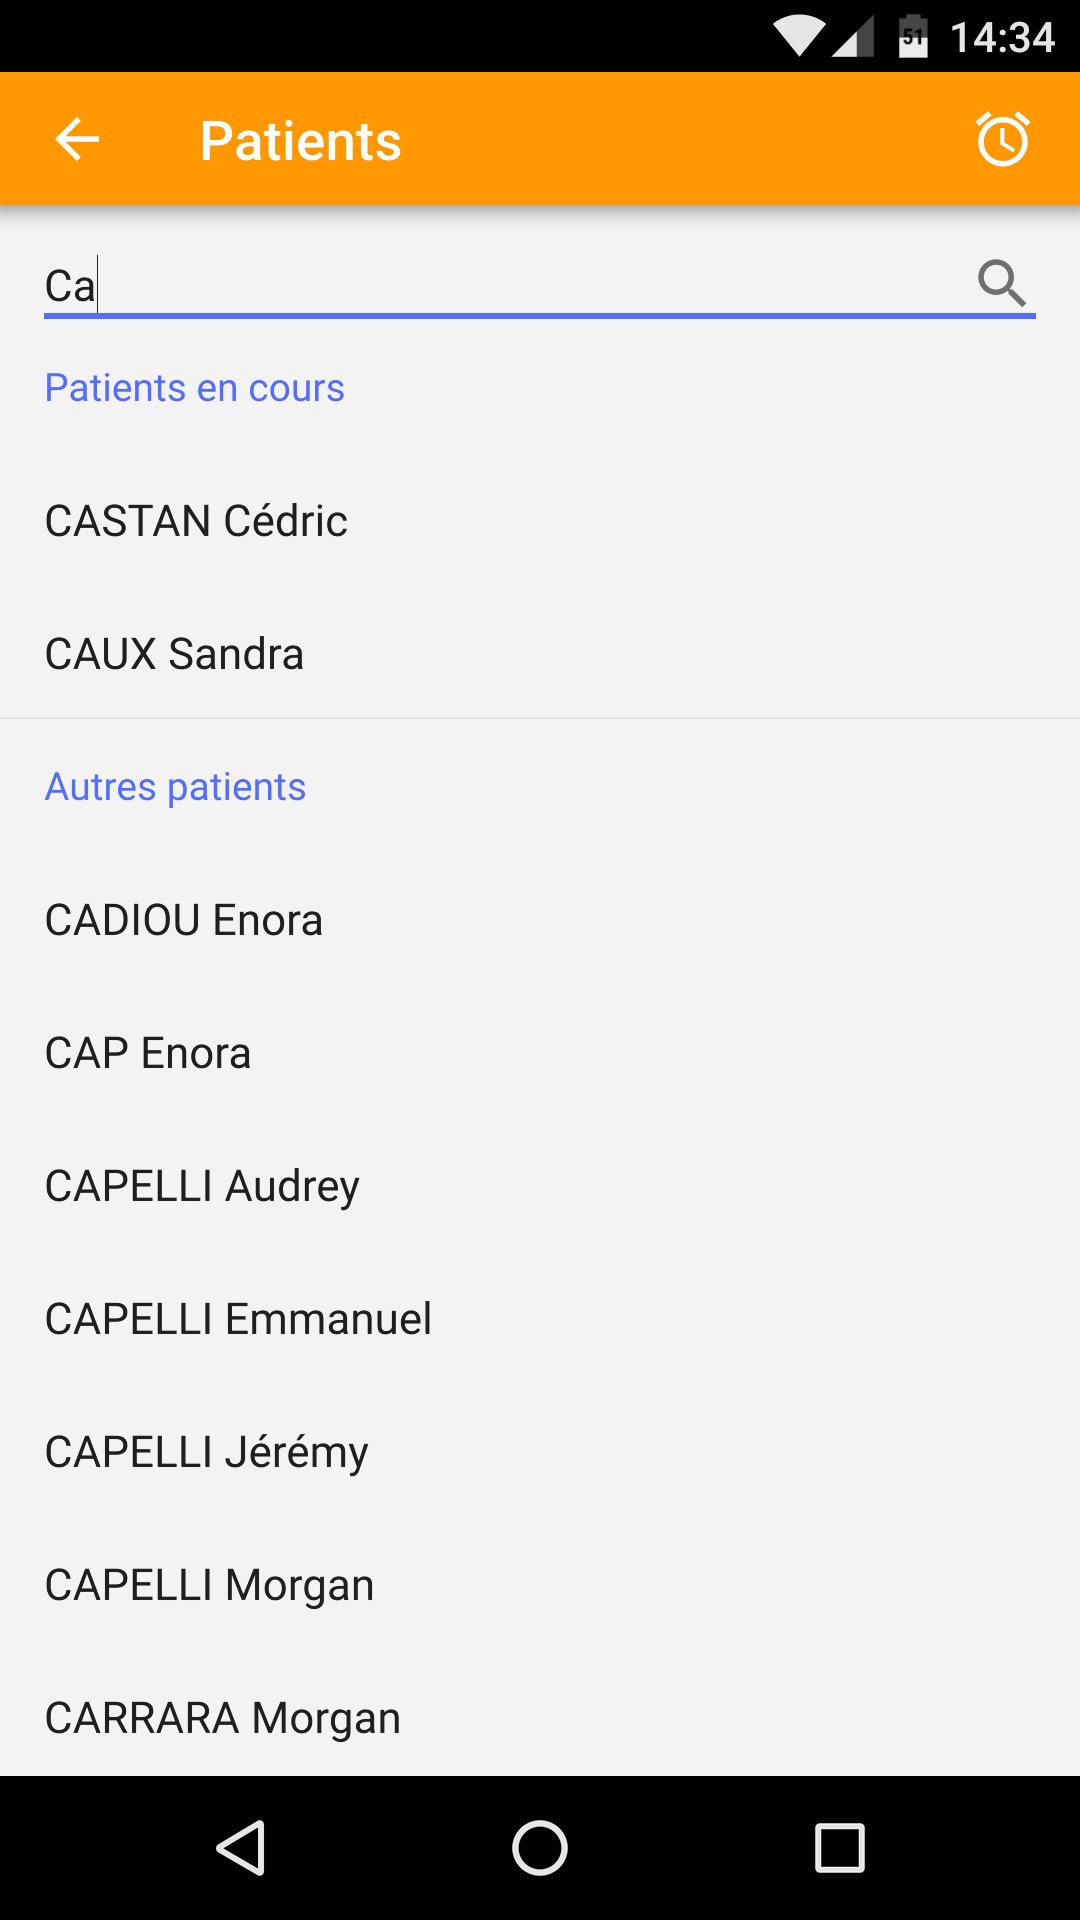
Task: Open the alarm clock reminders icon
Action: (x=1002, y=139)
